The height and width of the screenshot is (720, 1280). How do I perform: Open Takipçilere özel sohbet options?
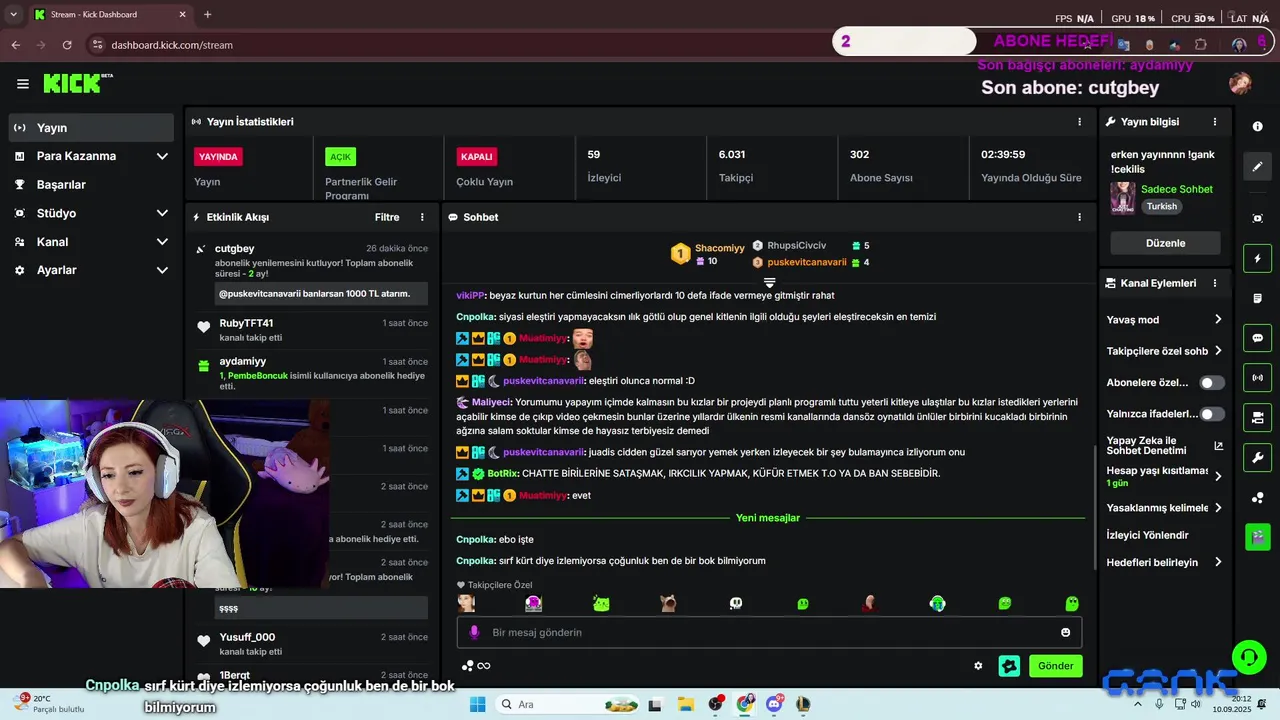tap(1165, 351)
